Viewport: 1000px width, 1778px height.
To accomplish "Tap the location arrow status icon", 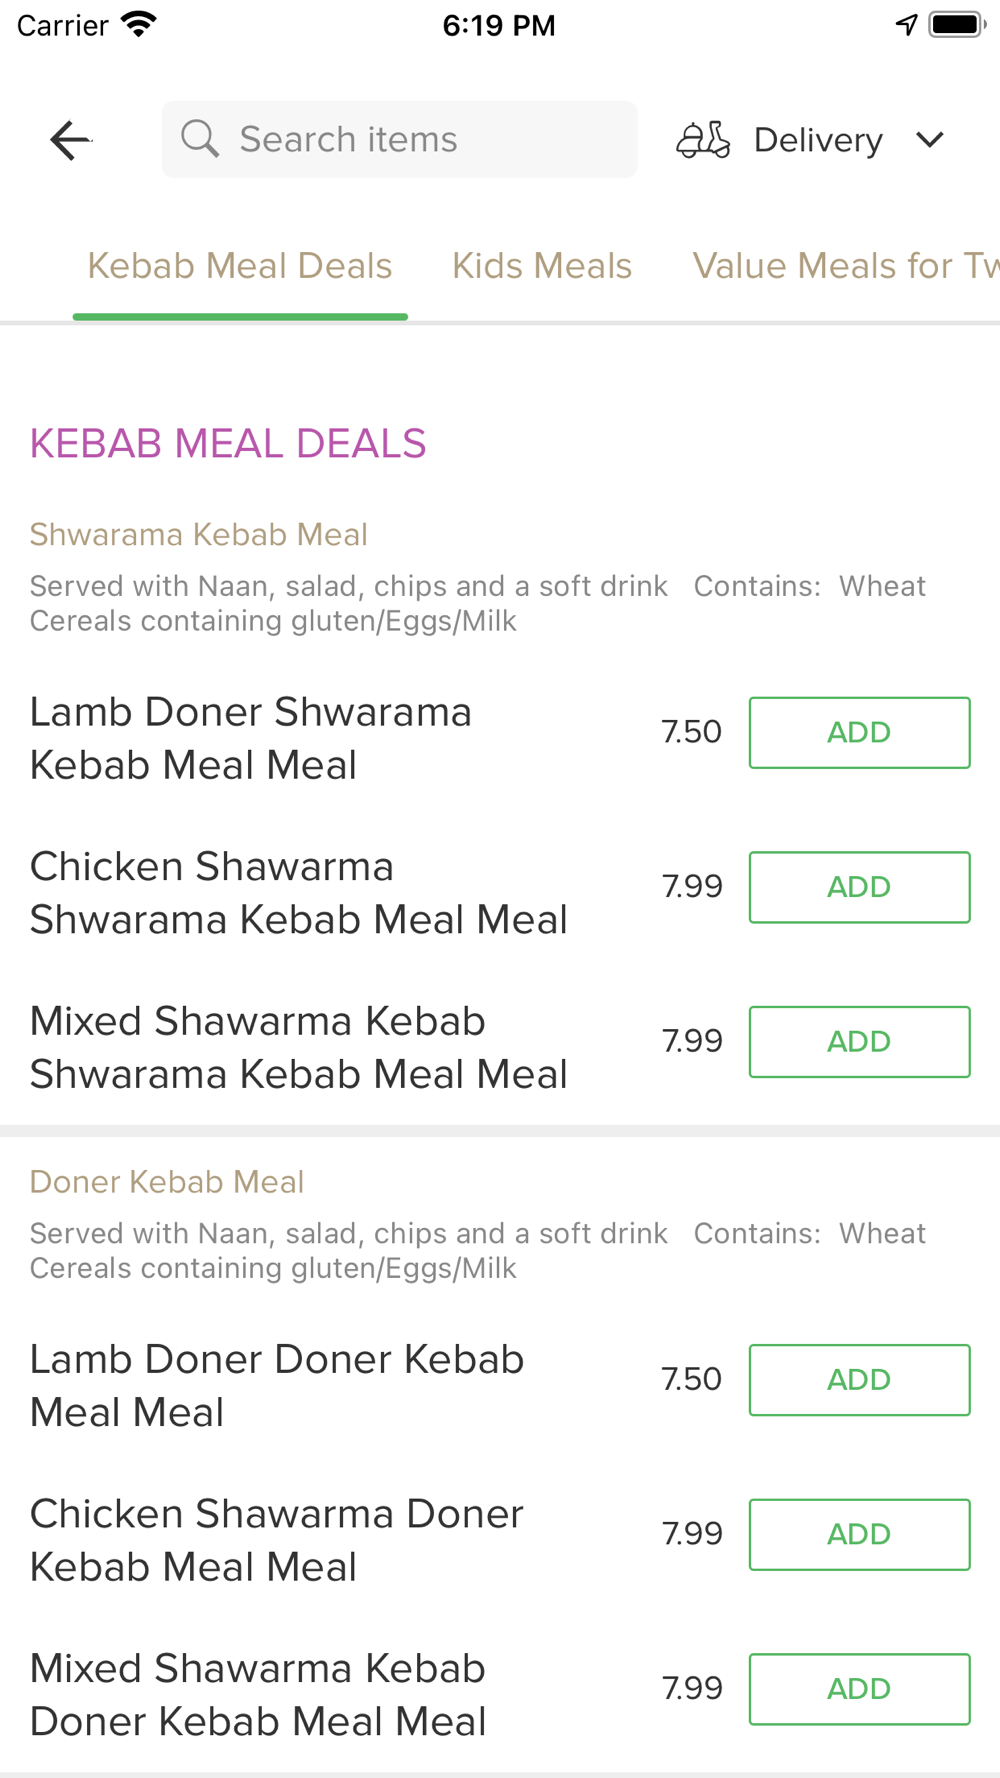I will pos(906,25).
